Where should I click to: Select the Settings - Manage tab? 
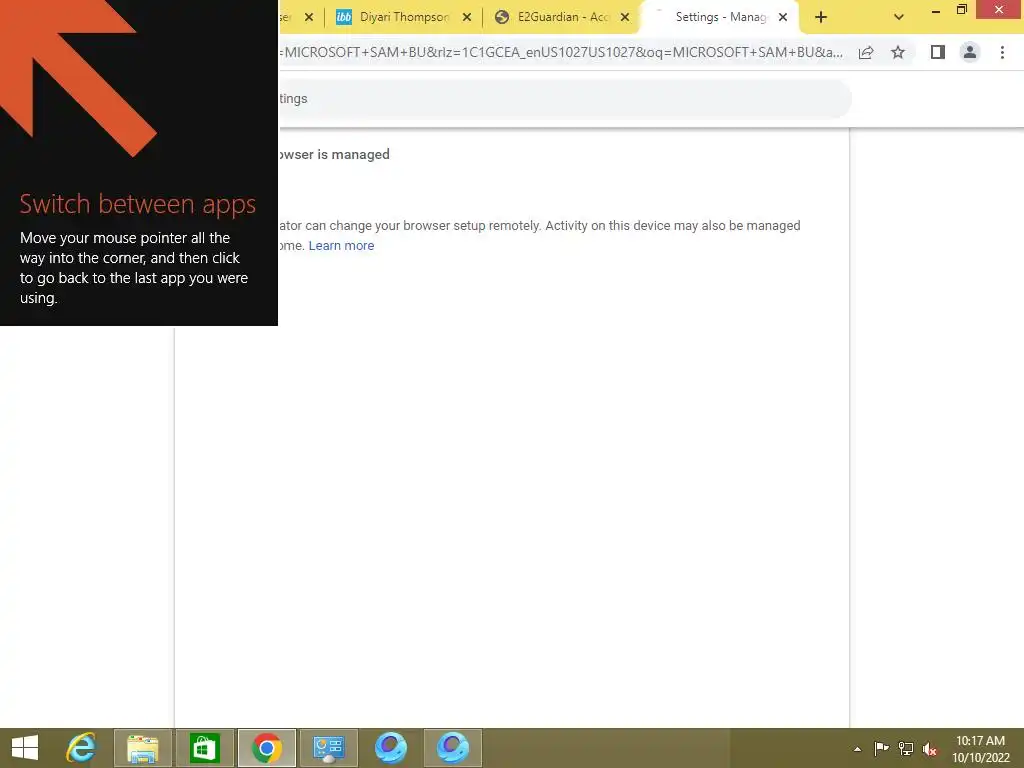coord(720,17)
